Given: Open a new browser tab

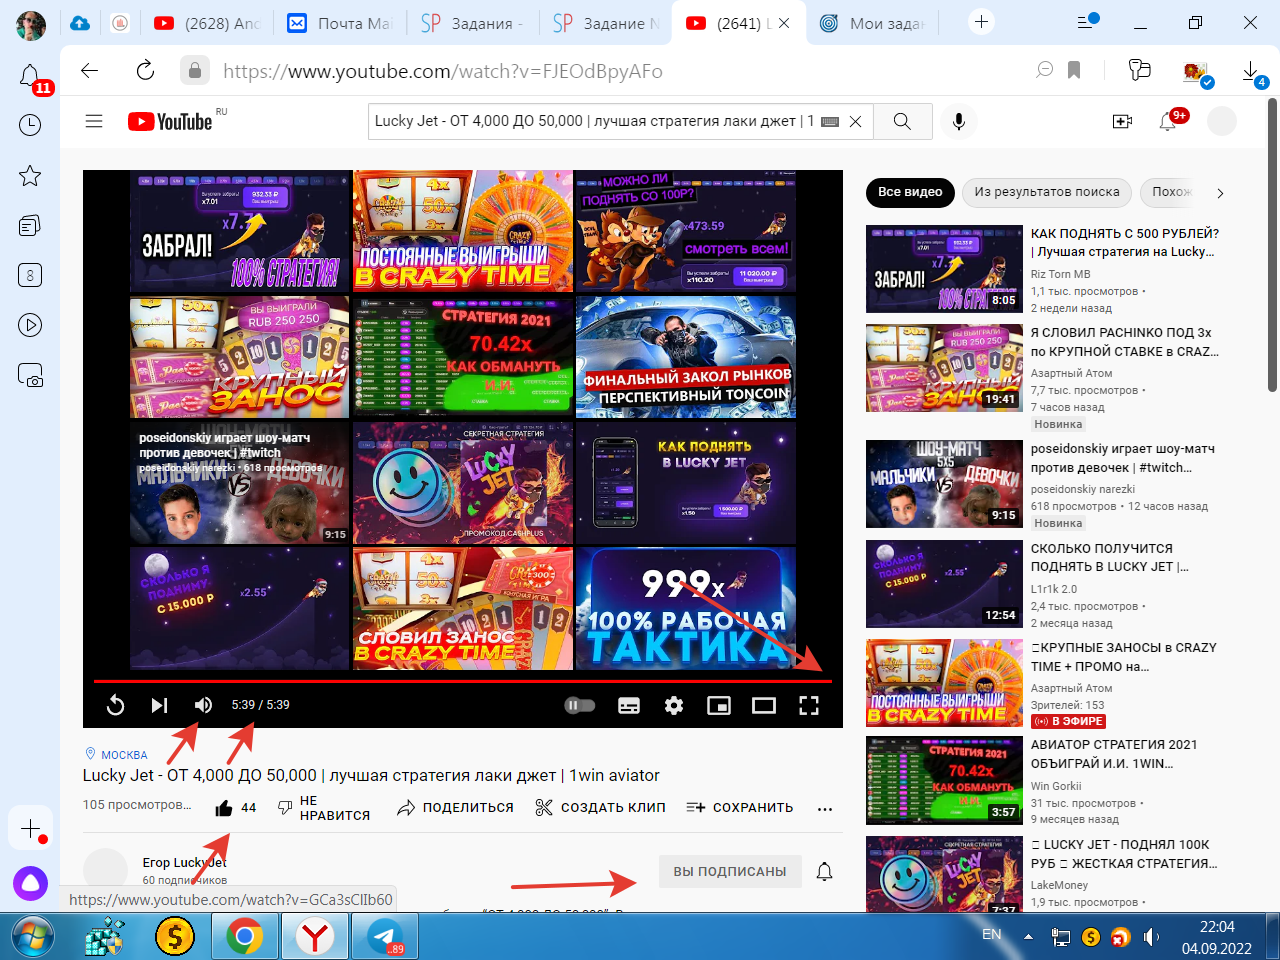Looking at the screenshot, I should [981, 22].
